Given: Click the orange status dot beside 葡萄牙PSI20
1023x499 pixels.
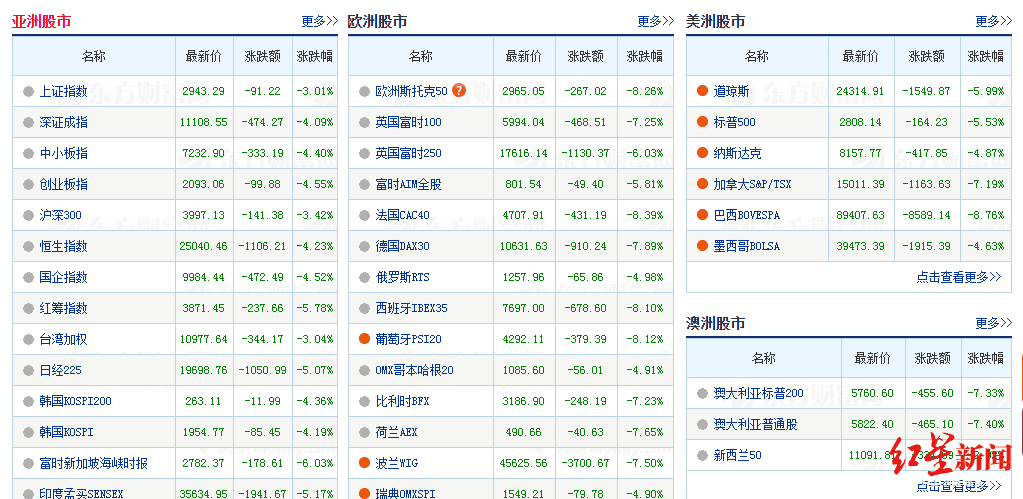Looking at the screenshot, I should [364, 339].
